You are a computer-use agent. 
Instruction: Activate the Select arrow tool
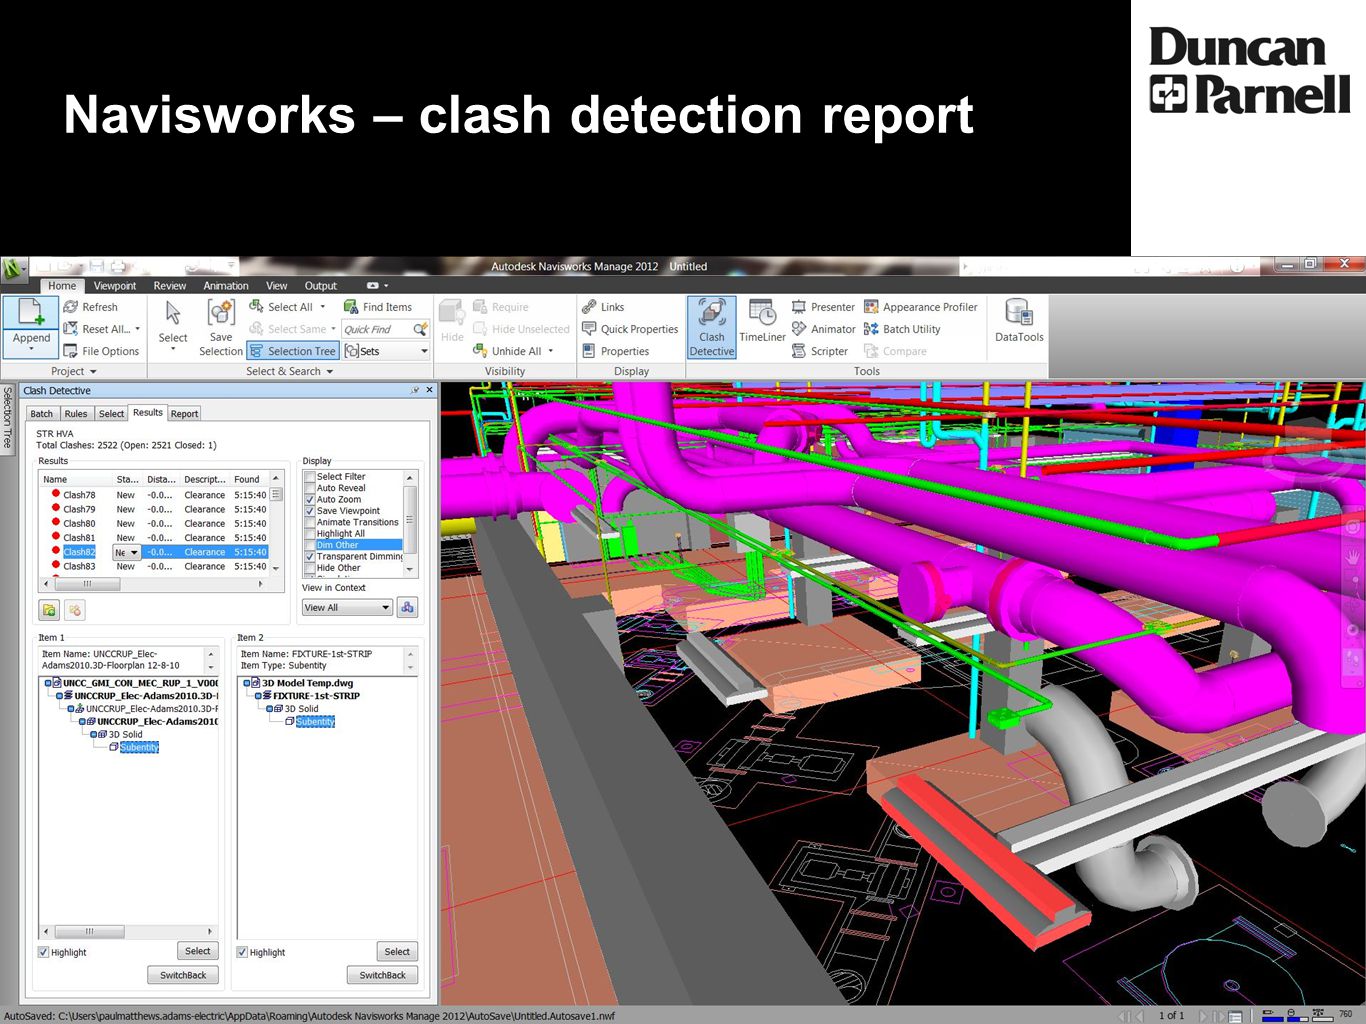tap(173, 326)
